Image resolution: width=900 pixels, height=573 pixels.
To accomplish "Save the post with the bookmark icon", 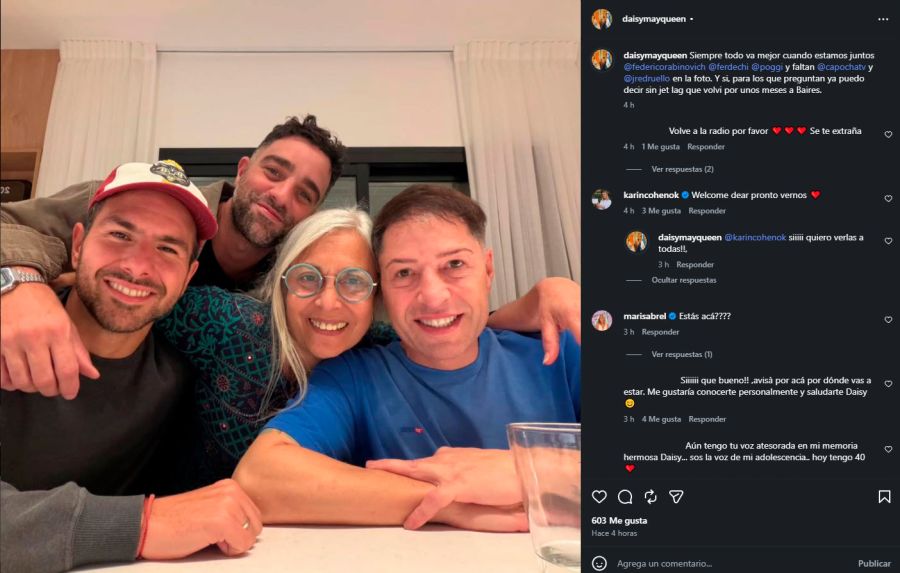I will click(884, 497).
